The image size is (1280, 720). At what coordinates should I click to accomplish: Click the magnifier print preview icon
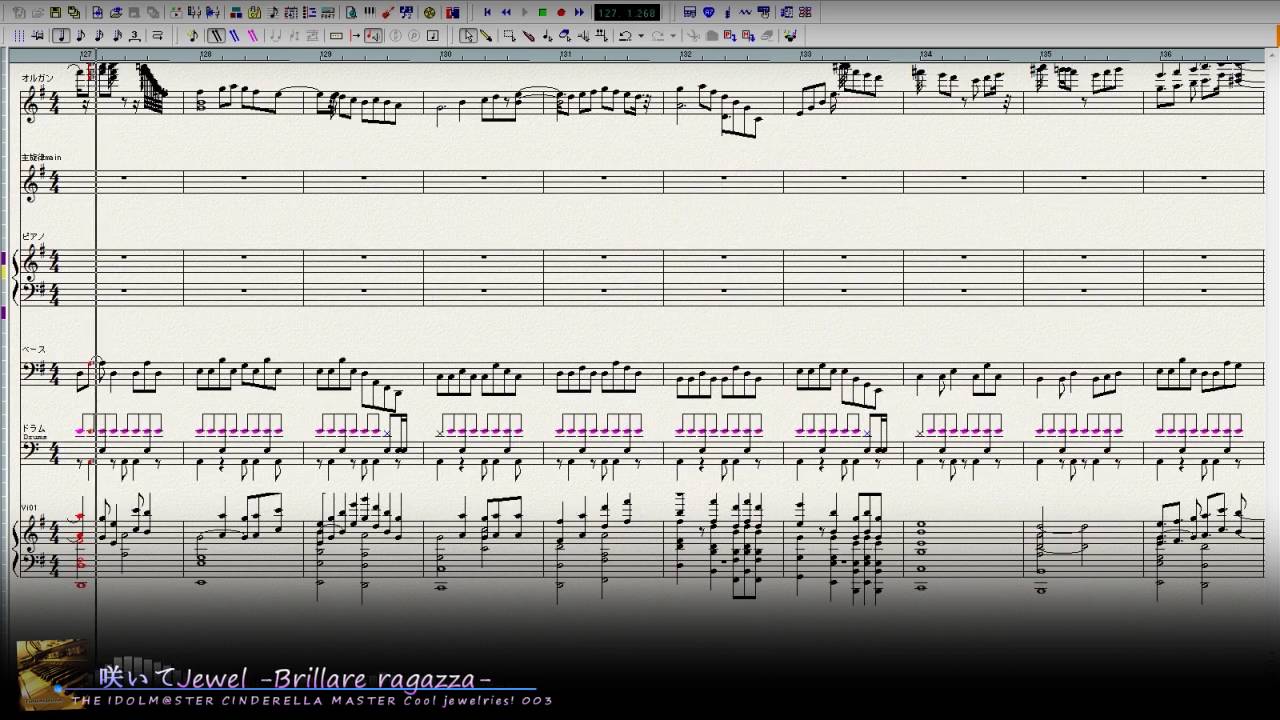pyautogui.click(x=351, y=13)
